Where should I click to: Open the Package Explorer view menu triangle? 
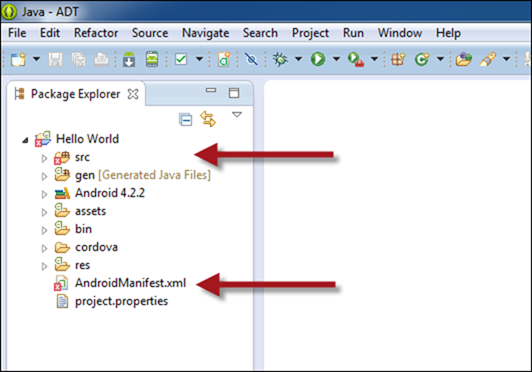point(237,115)
